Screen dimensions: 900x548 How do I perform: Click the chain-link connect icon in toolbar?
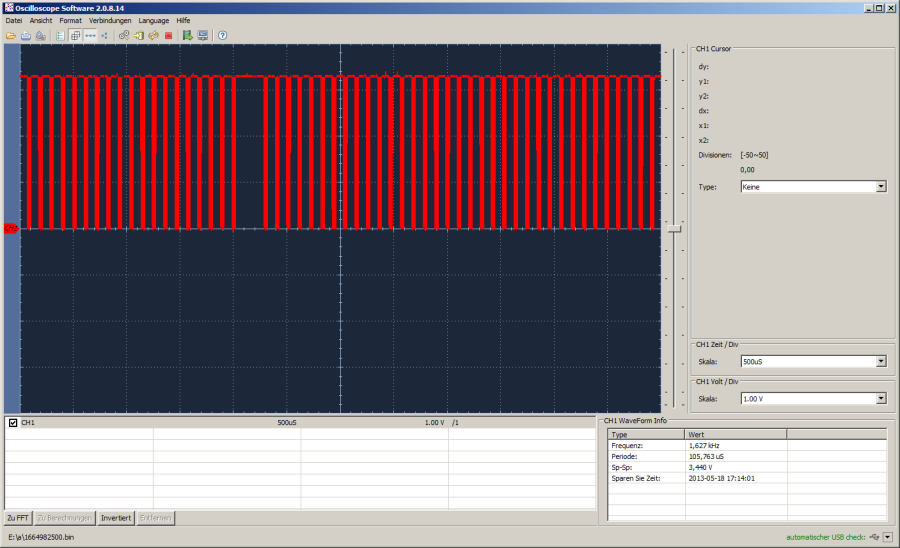tap(124, 35)
